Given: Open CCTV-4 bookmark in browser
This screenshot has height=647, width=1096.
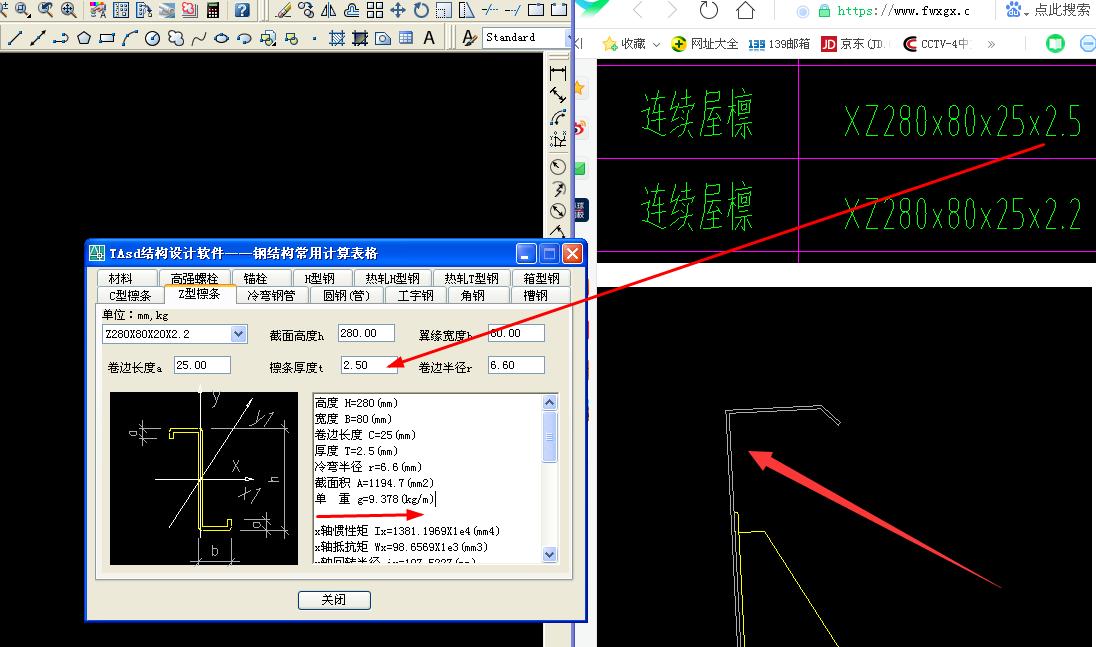Looking at the screenshot, I should (936, 44).
